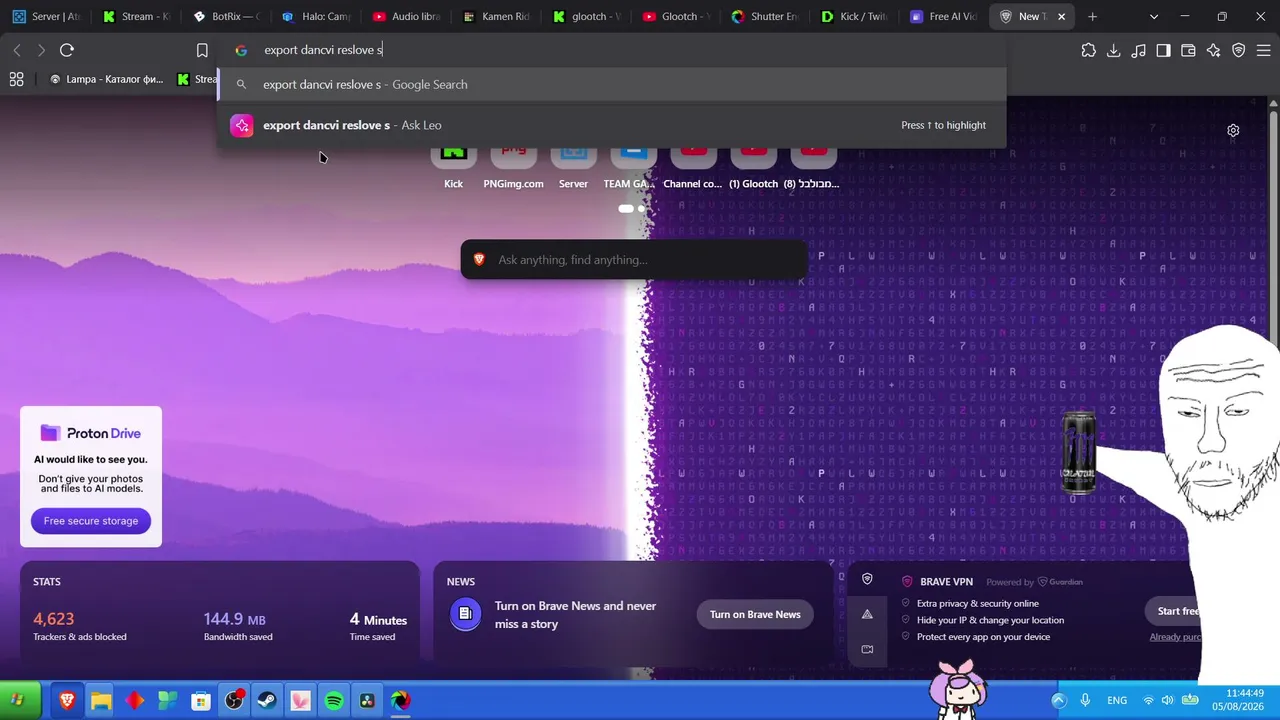The image size is (1280, 720).
Task: Open the Brave browser taskbar icon
Action: point(67,700)
